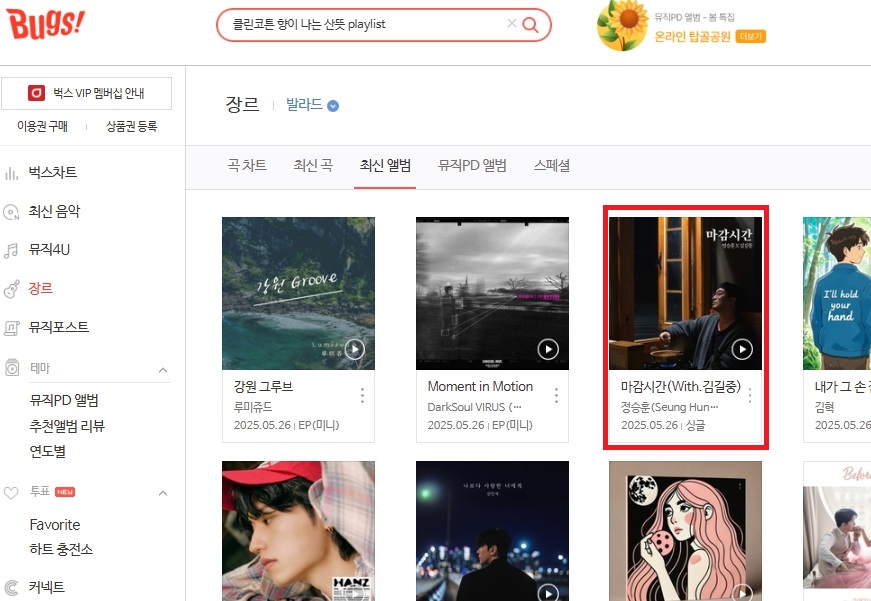Image resolution: width=871 pixels, height=601 pixels.
Task: Open more options for 강원 그루브
Action: coord(362,395)
